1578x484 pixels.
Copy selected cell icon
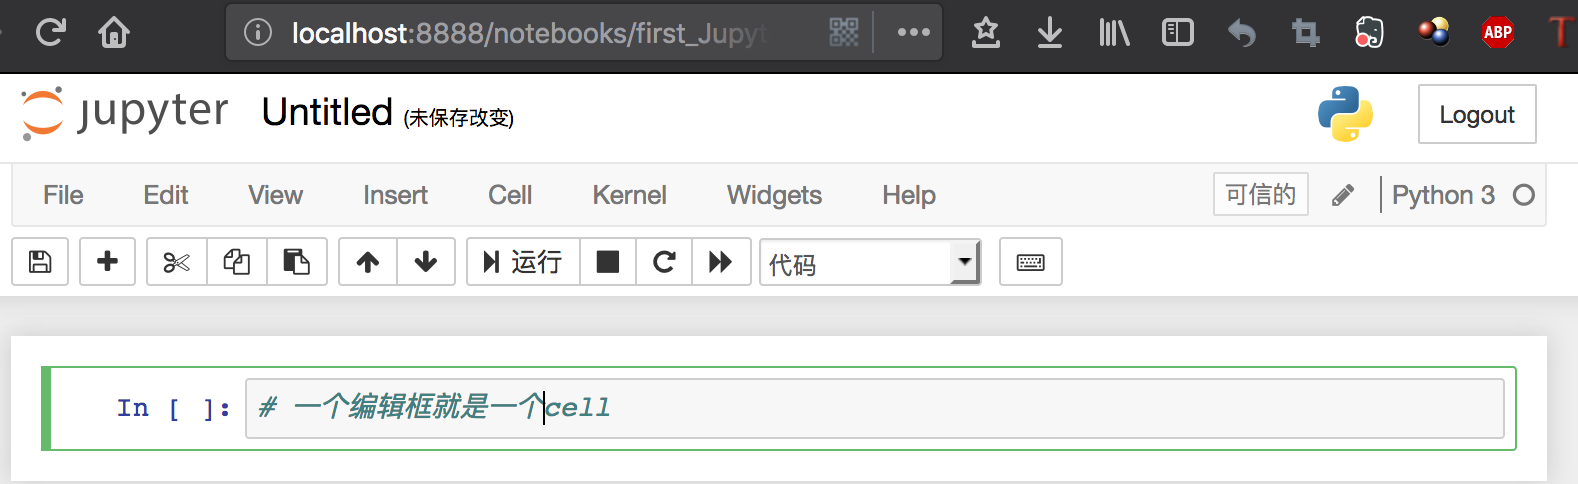point(237,262)
